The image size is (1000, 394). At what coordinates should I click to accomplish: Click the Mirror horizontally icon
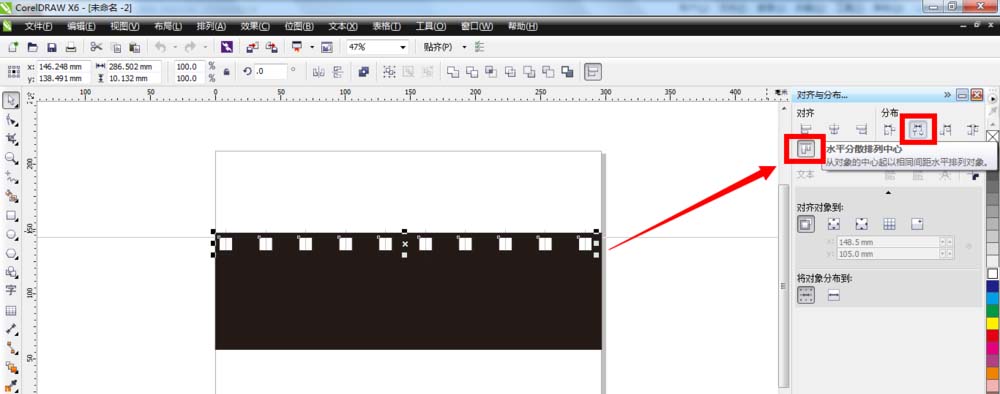pos(319,72)
